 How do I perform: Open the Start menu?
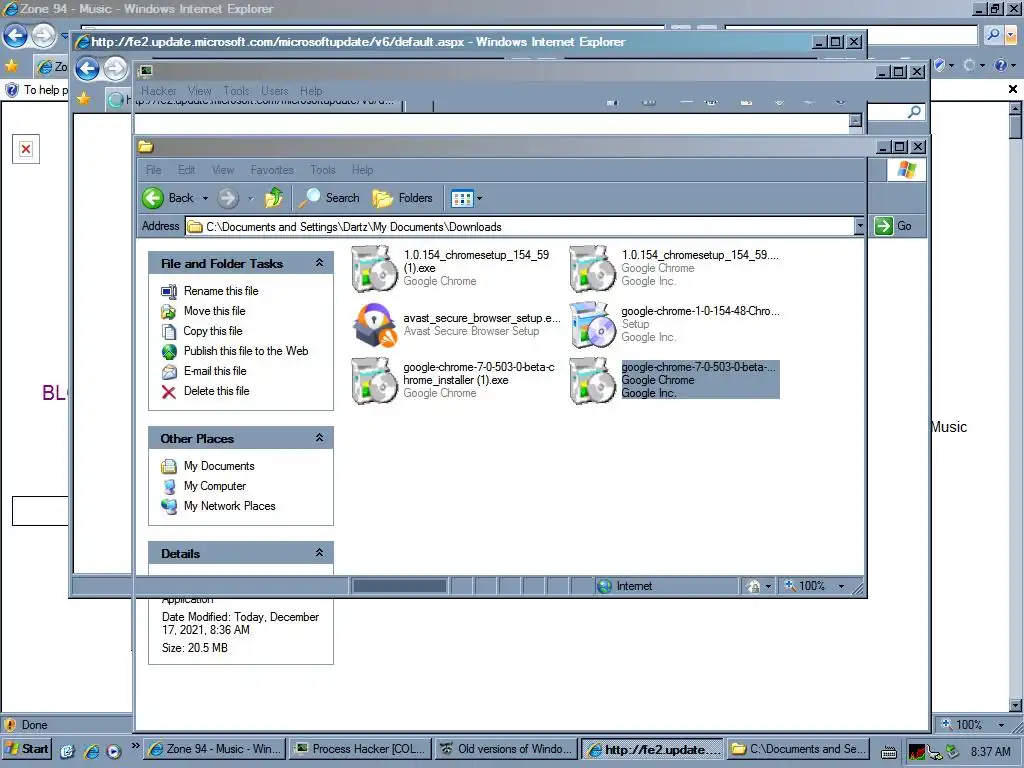(26, 749)
